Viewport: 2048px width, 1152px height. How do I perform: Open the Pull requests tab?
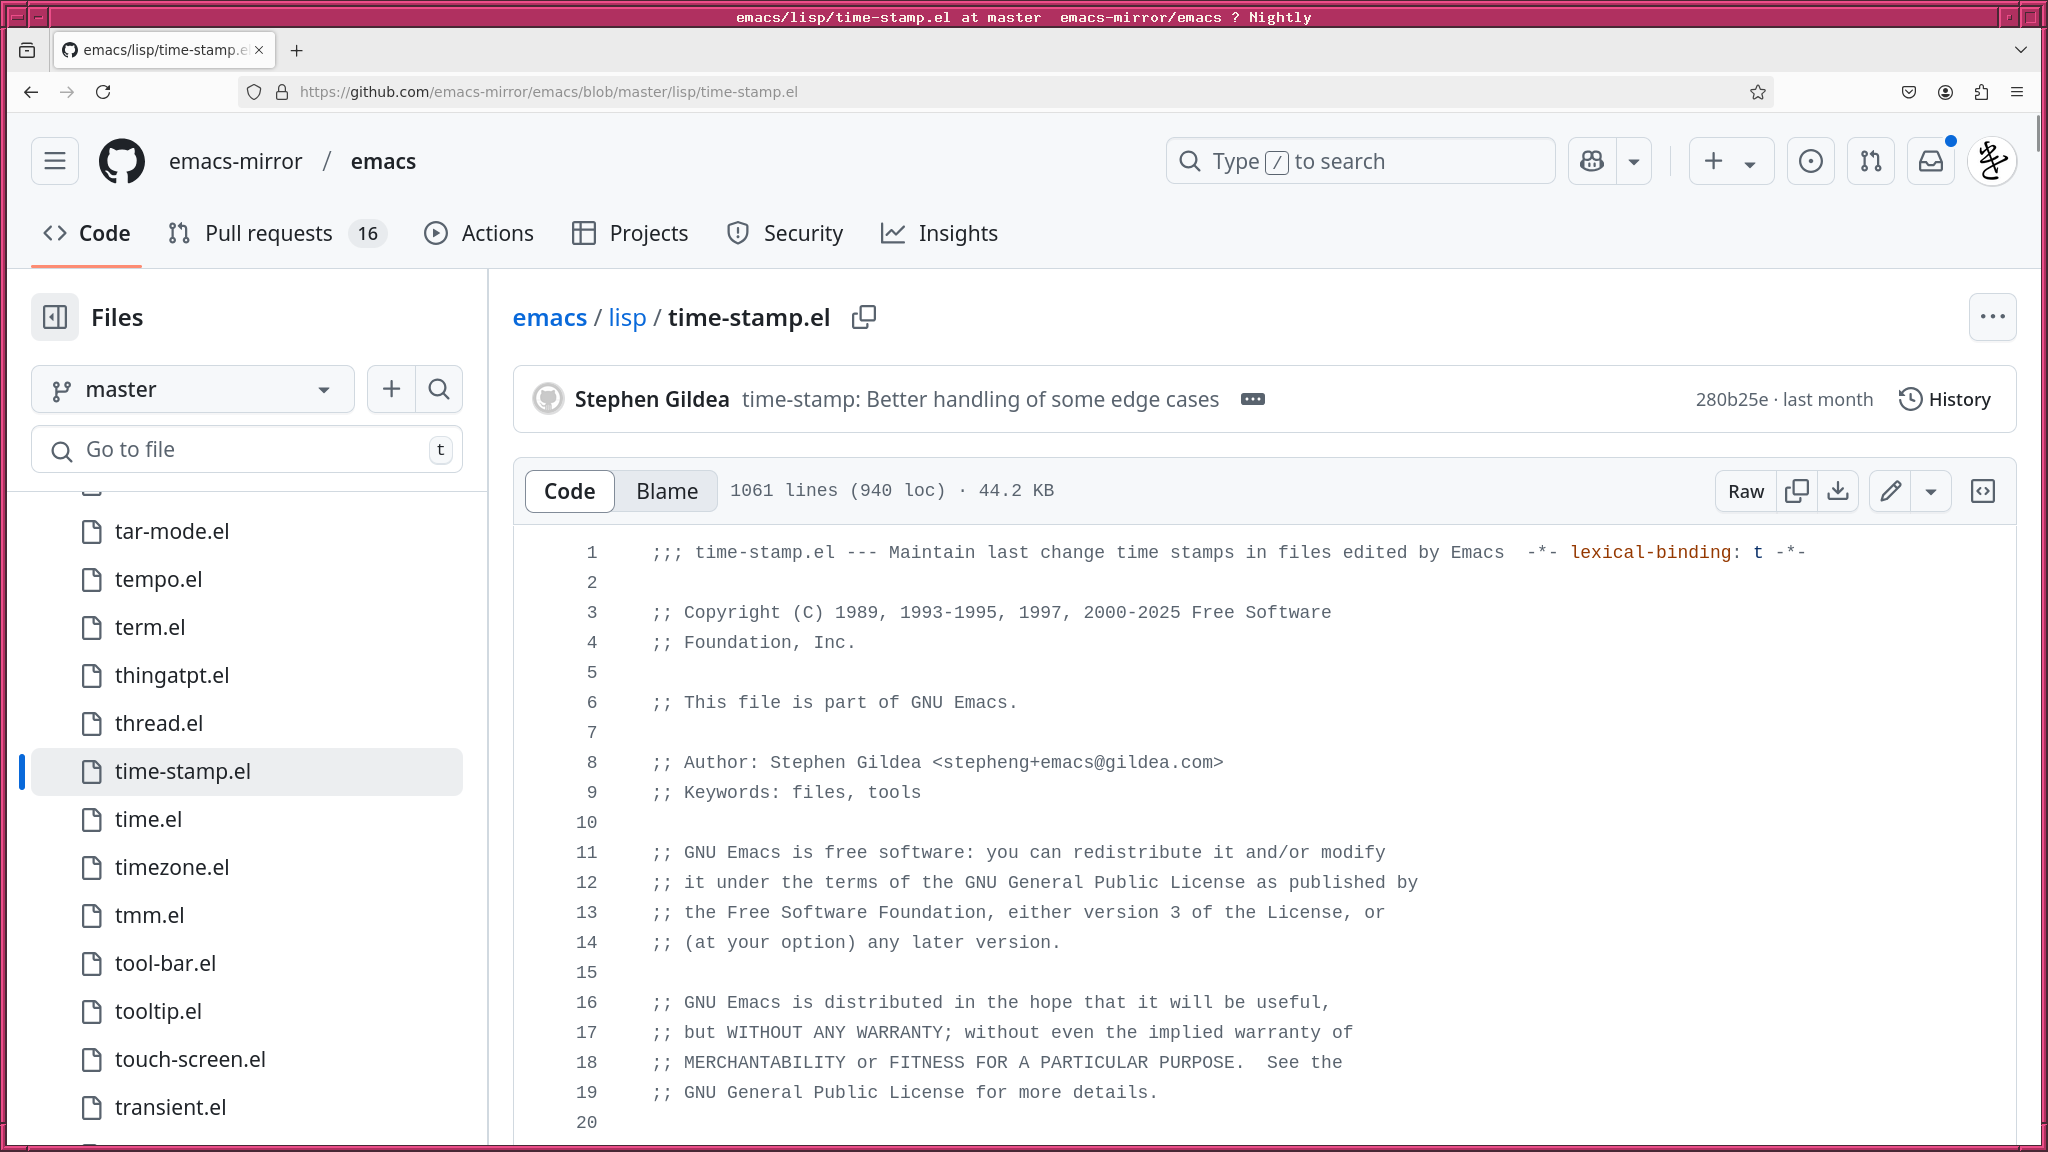(268, 233)
